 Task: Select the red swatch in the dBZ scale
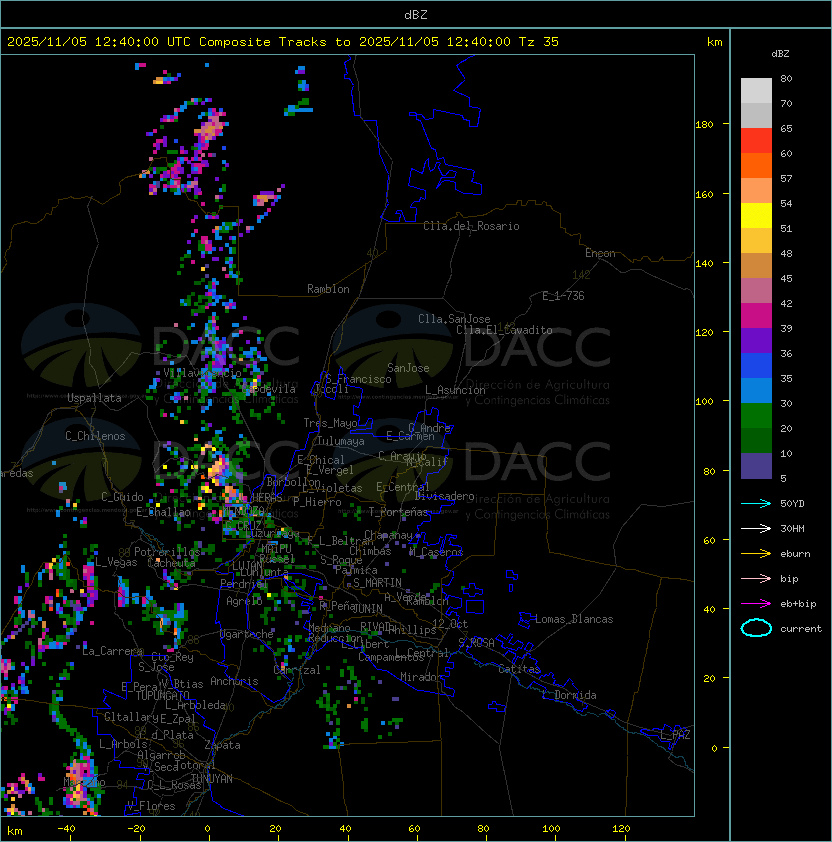click(x=756, y=141)
